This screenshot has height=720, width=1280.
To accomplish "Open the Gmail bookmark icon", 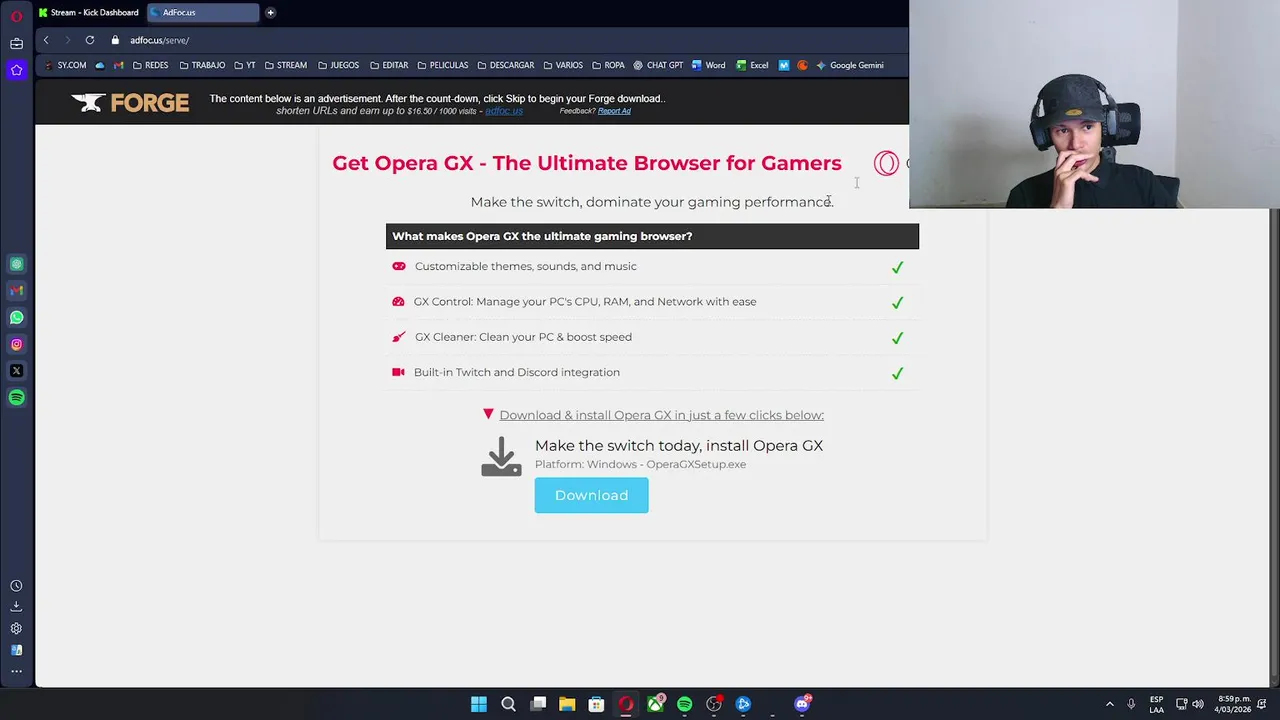I will tap(119, 65).
